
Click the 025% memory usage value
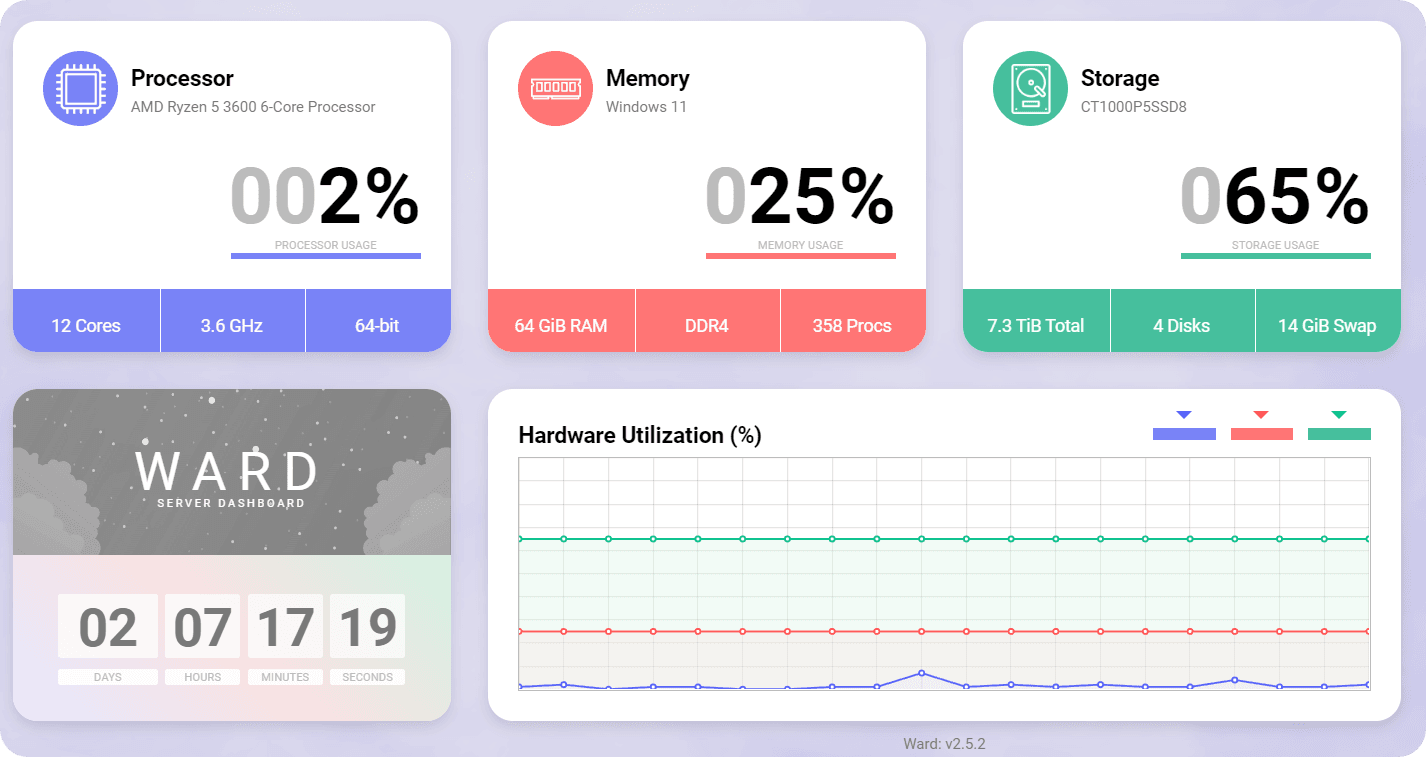[x=800, y=197]
